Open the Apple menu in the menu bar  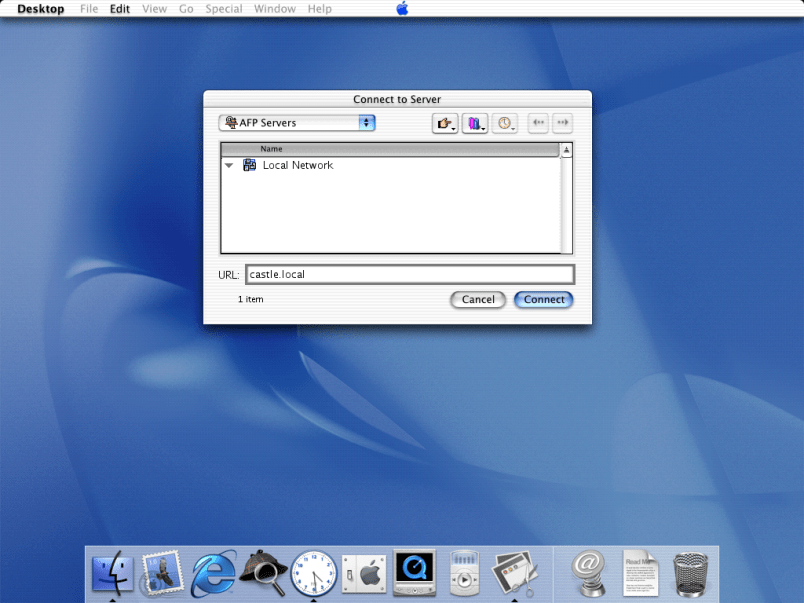pyautogui.click(x=402, y=9)
